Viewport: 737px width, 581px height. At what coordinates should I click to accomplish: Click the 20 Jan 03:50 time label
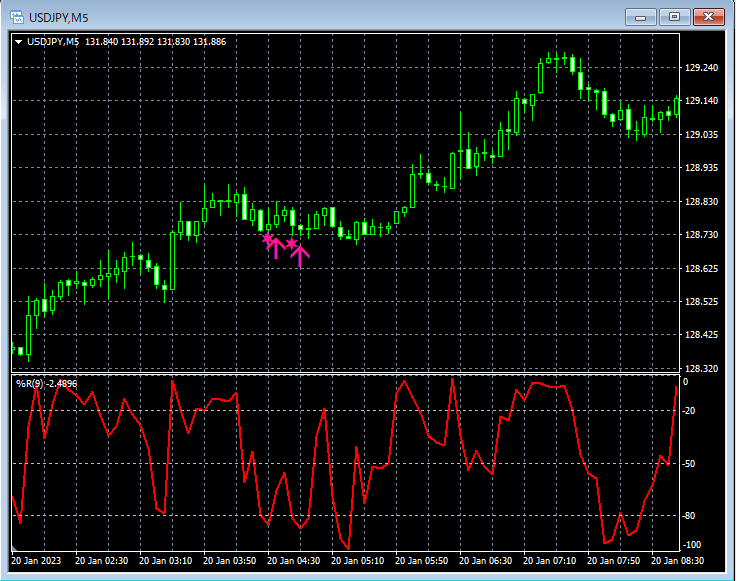(229, 561)
